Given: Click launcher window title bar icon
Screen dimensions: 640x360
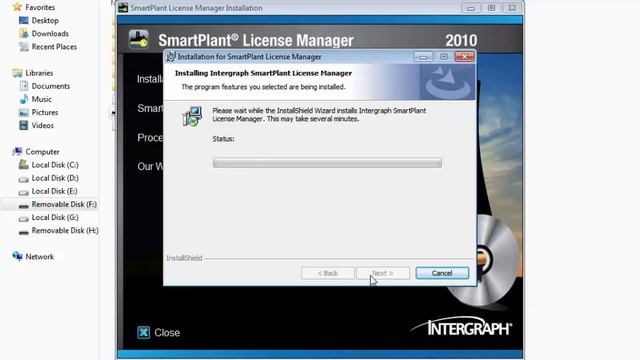Looking at the screenshot, I should click(123, 8).
